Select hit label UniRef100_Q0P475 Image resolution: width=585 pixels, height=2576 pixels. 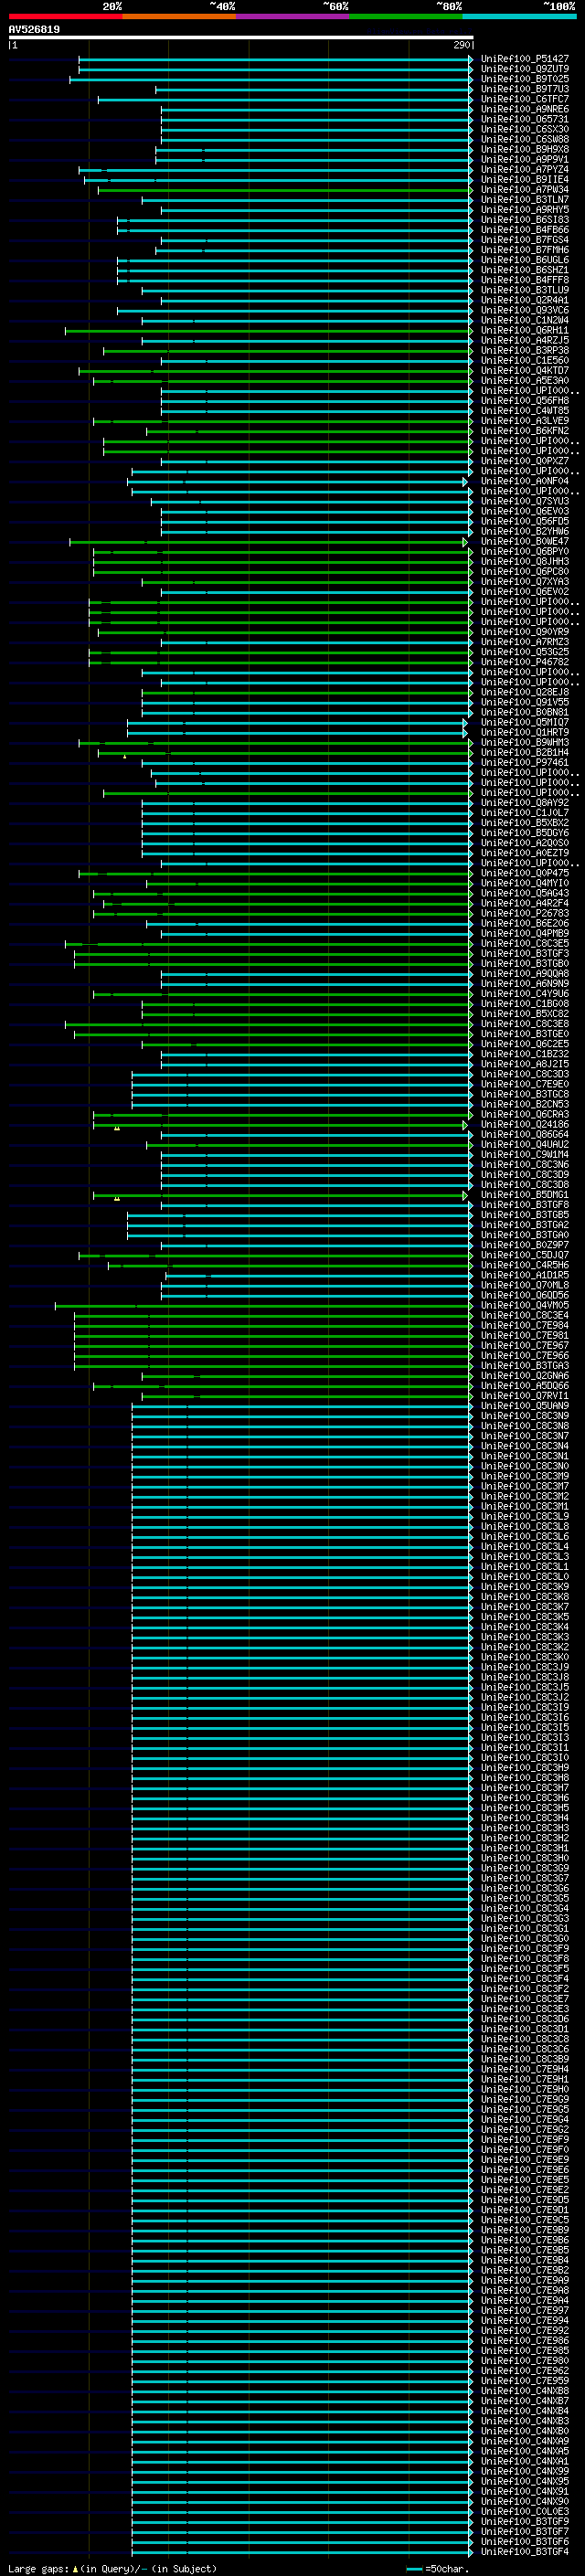point(525,873)
